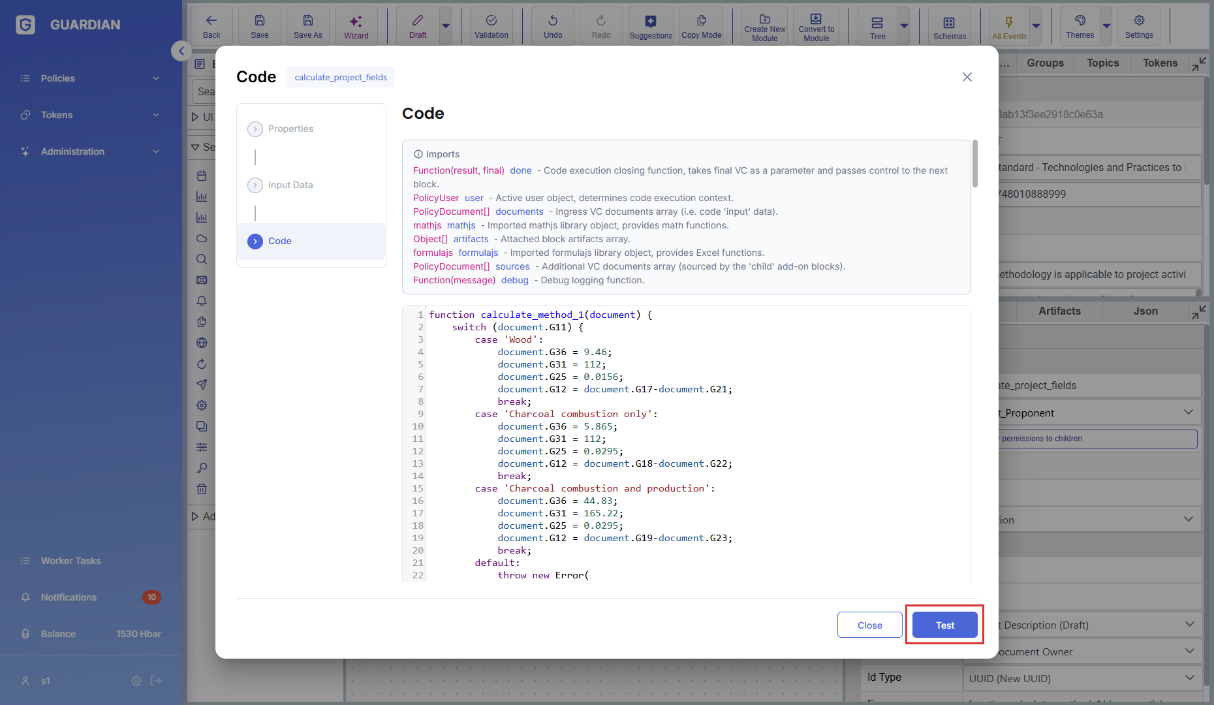
Task: Collapse the left sidebar with arrow toggle
Action: 180,51
